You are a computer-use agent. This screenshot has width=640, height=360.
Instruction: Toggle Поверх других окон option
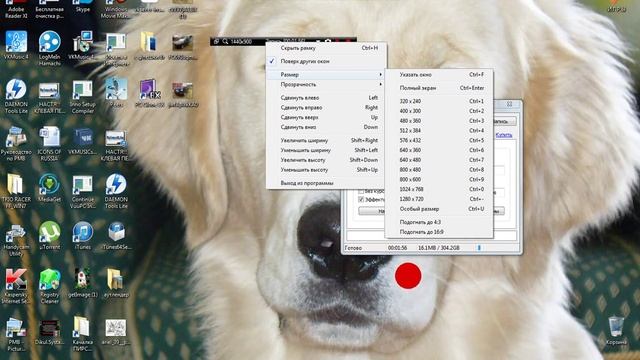click(325, 61)
